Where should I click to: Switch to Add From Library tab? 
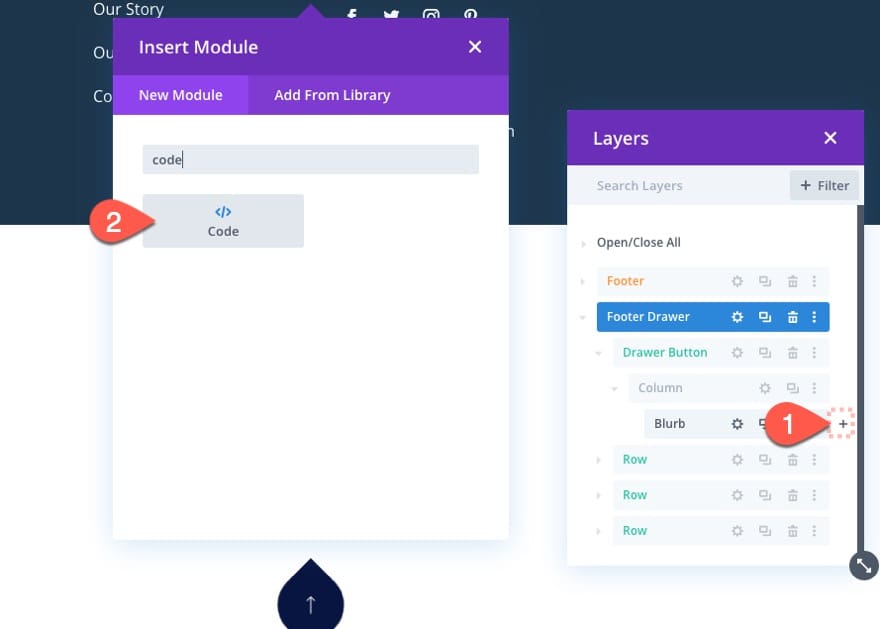[x=332, y=95]
